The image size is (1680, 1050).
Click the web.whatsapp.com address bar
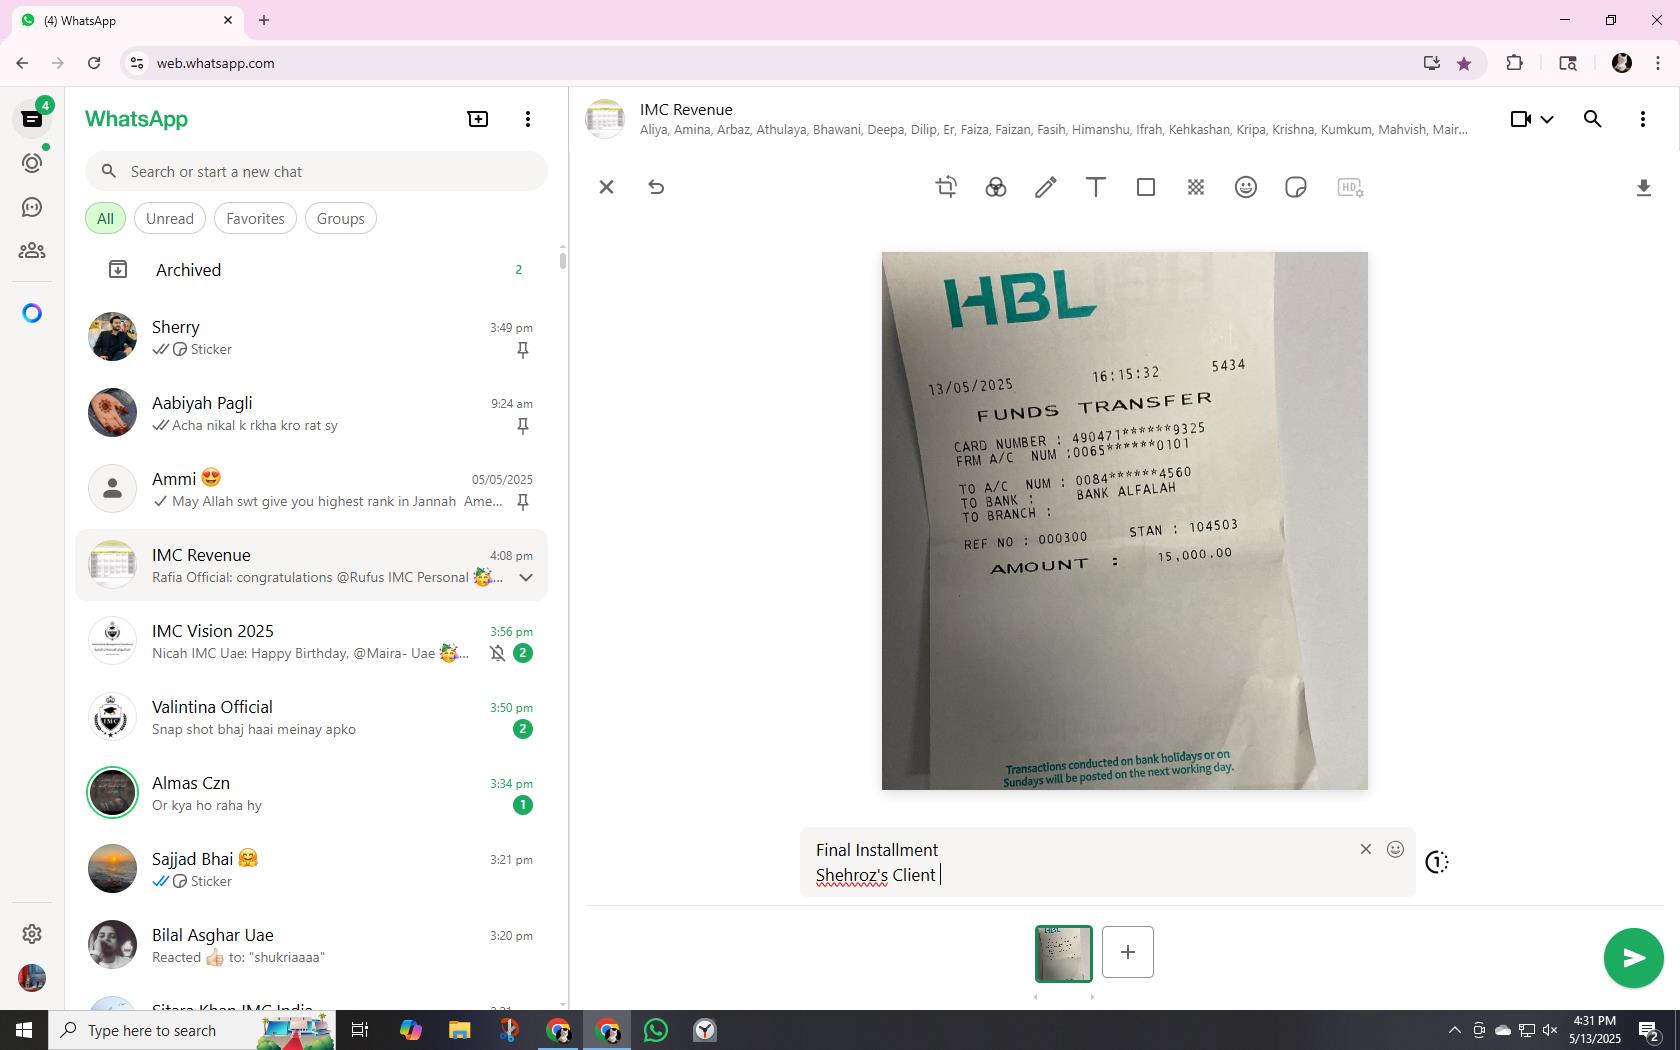[x=780, y=63]
